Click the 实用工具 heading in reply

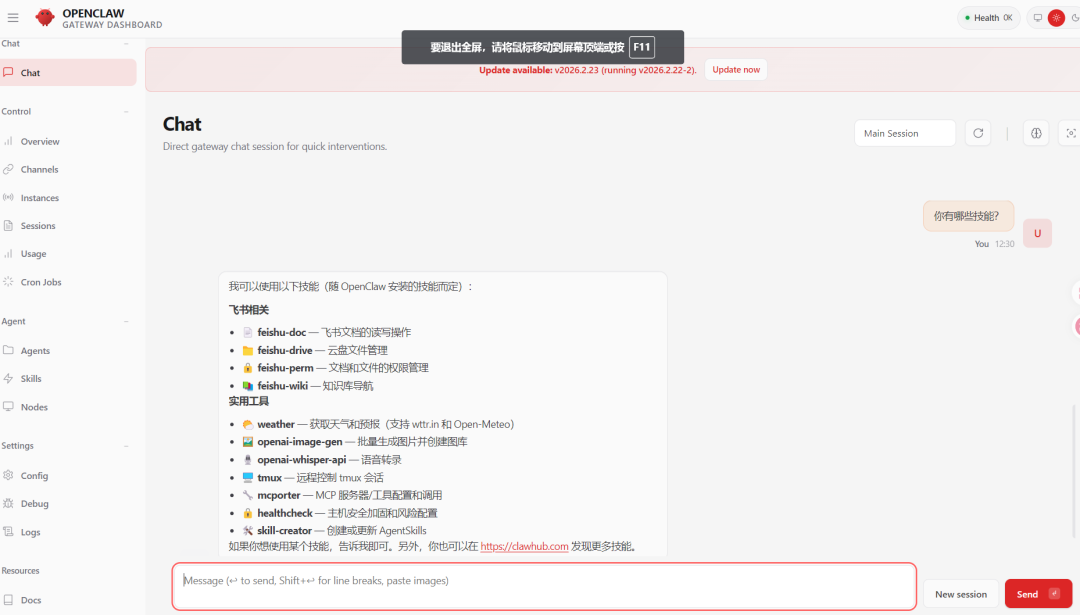249,401
